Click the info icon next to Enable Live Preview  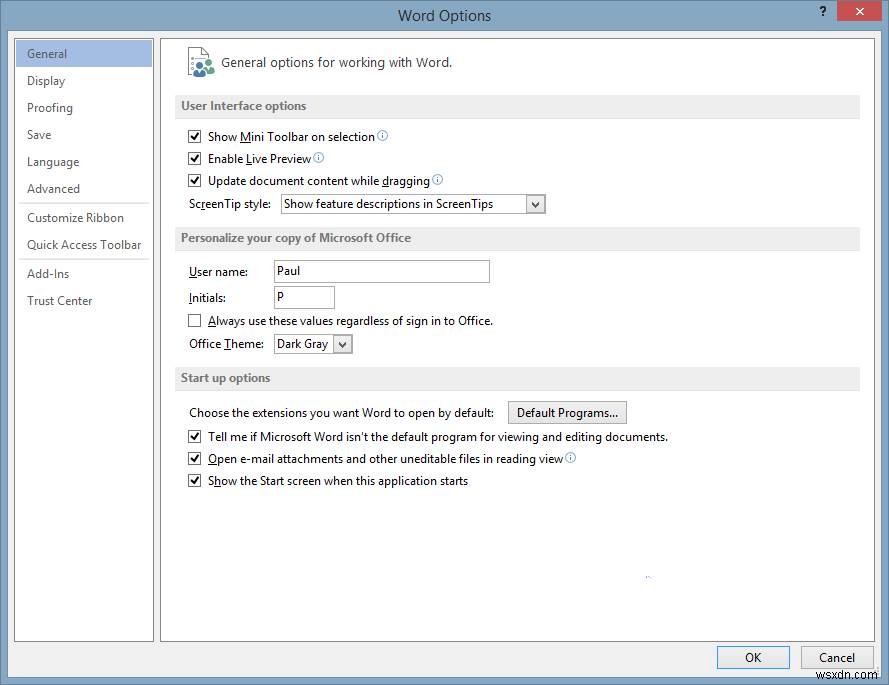click(319, 158)
